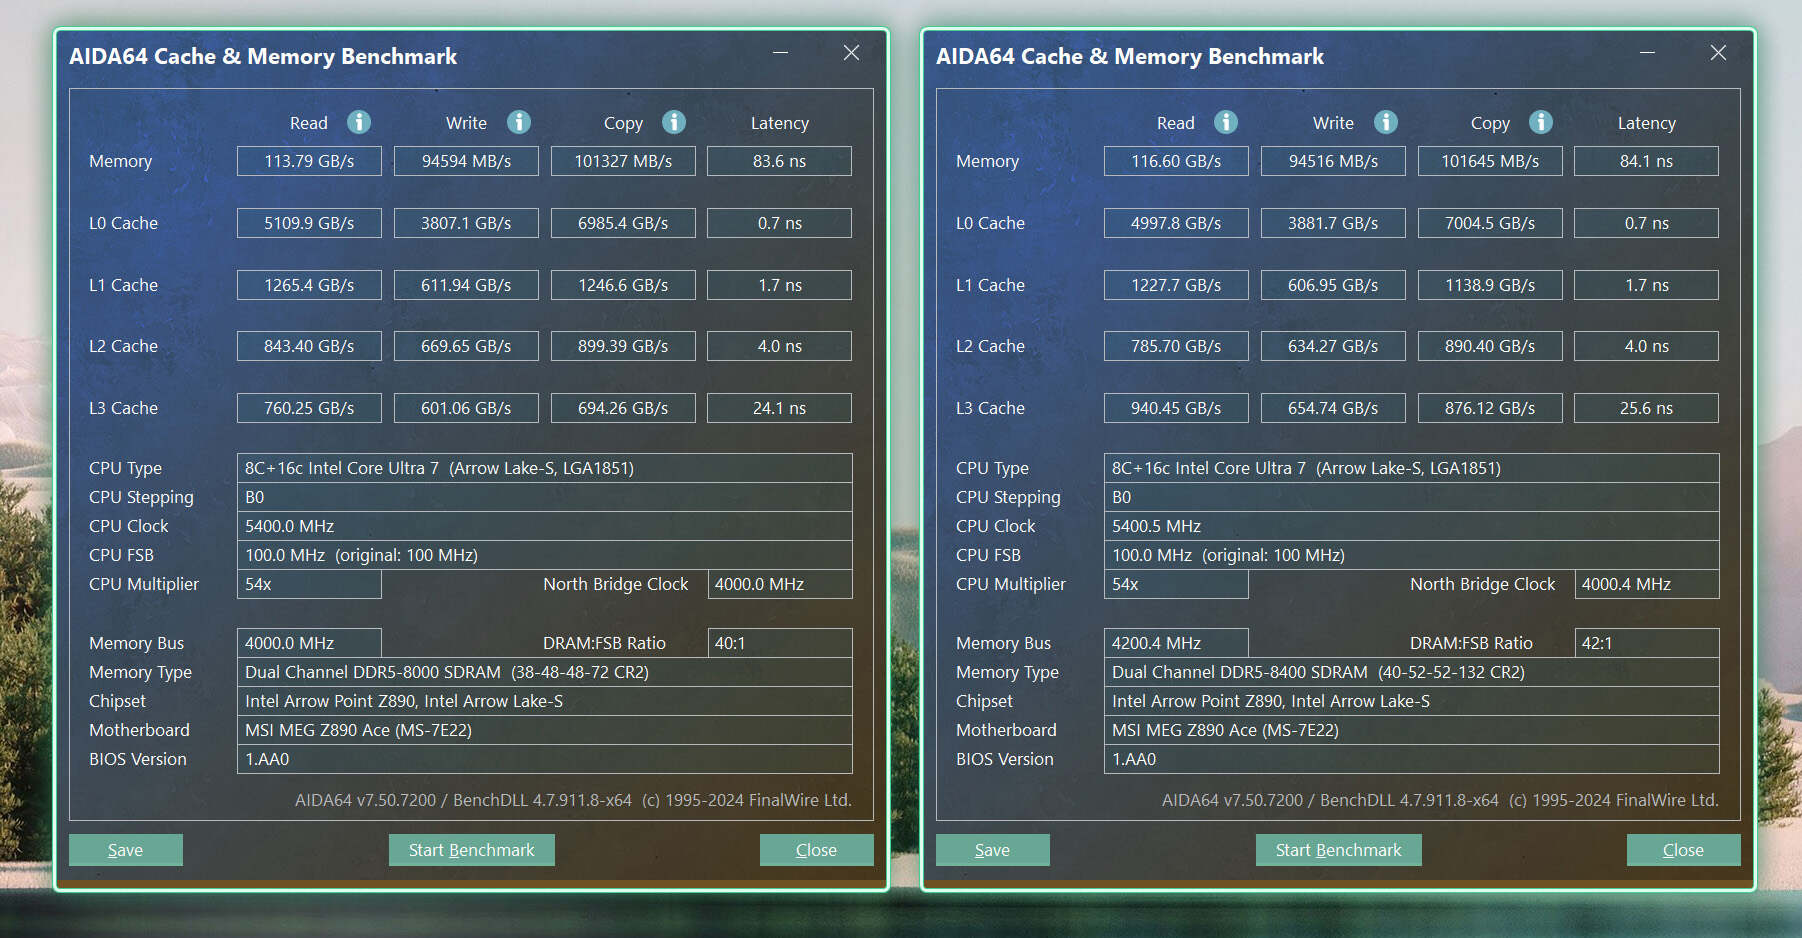Select the L1 cache read value 1227.7 GB/s
The height and width of the screenshot is (938, 1802).
[x=1176, y=285]
